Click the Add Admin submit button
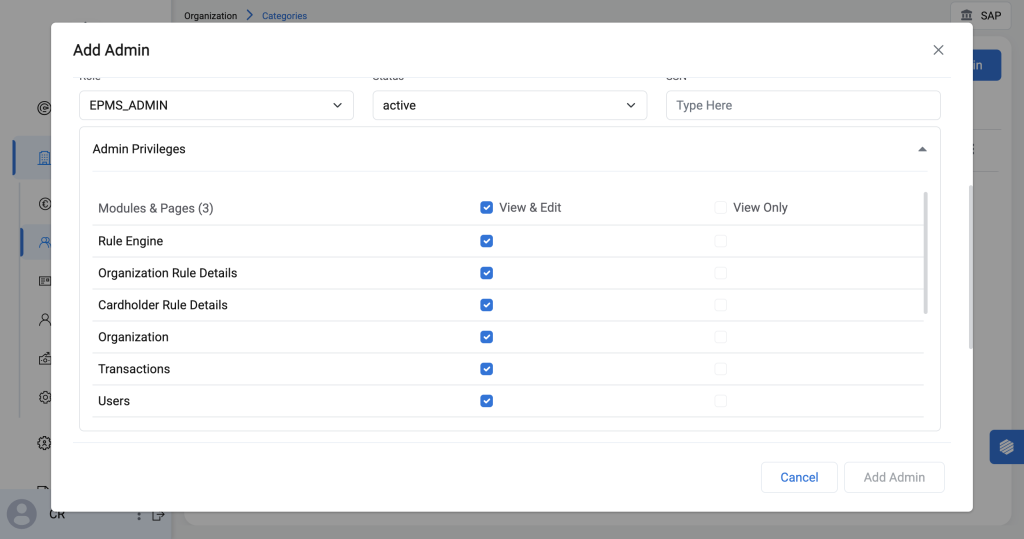 pyautogui.click(x=894, y=477)
